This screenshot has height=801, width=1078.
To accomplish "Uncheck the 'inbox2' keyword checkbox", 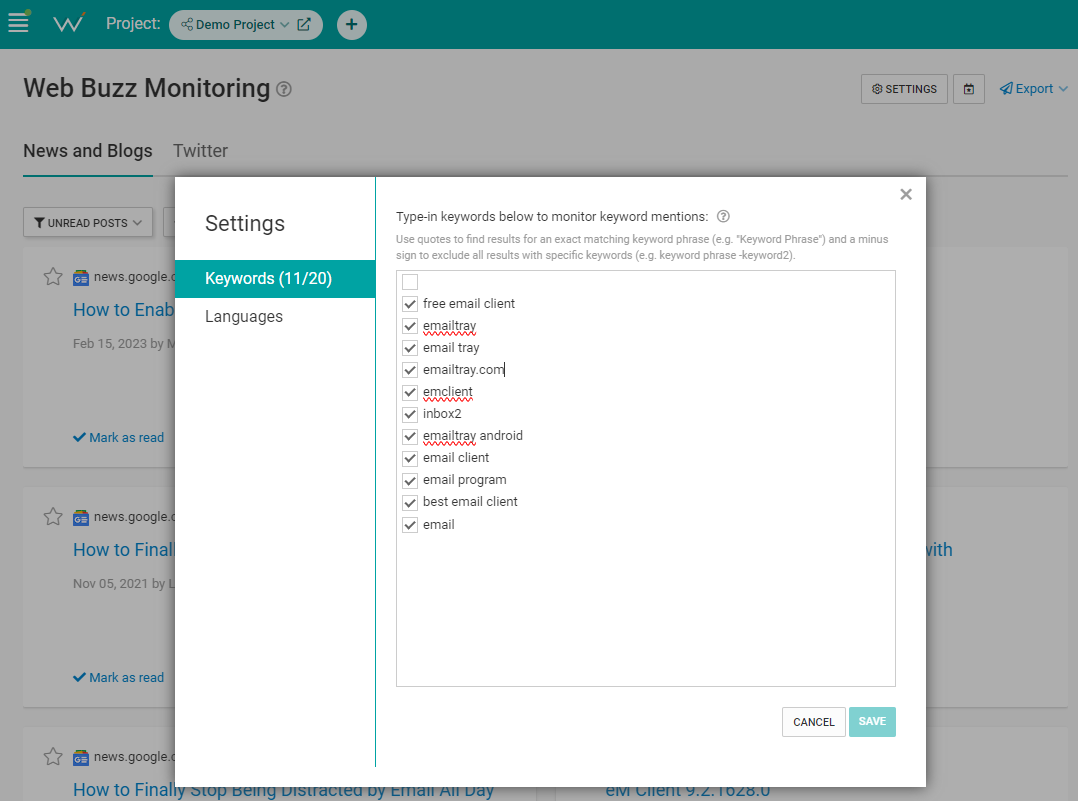I will click(x=410, y=414).
